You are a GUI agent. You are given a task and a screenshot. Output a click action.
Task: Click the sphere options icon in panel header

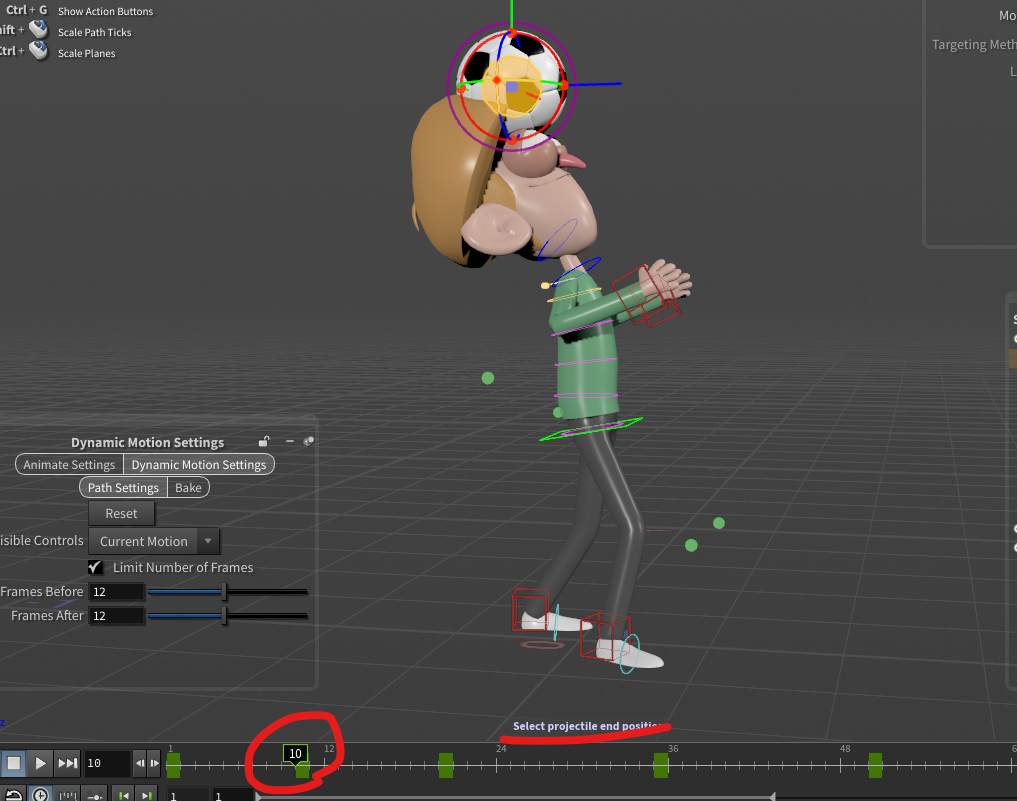(x=309, y=442)
